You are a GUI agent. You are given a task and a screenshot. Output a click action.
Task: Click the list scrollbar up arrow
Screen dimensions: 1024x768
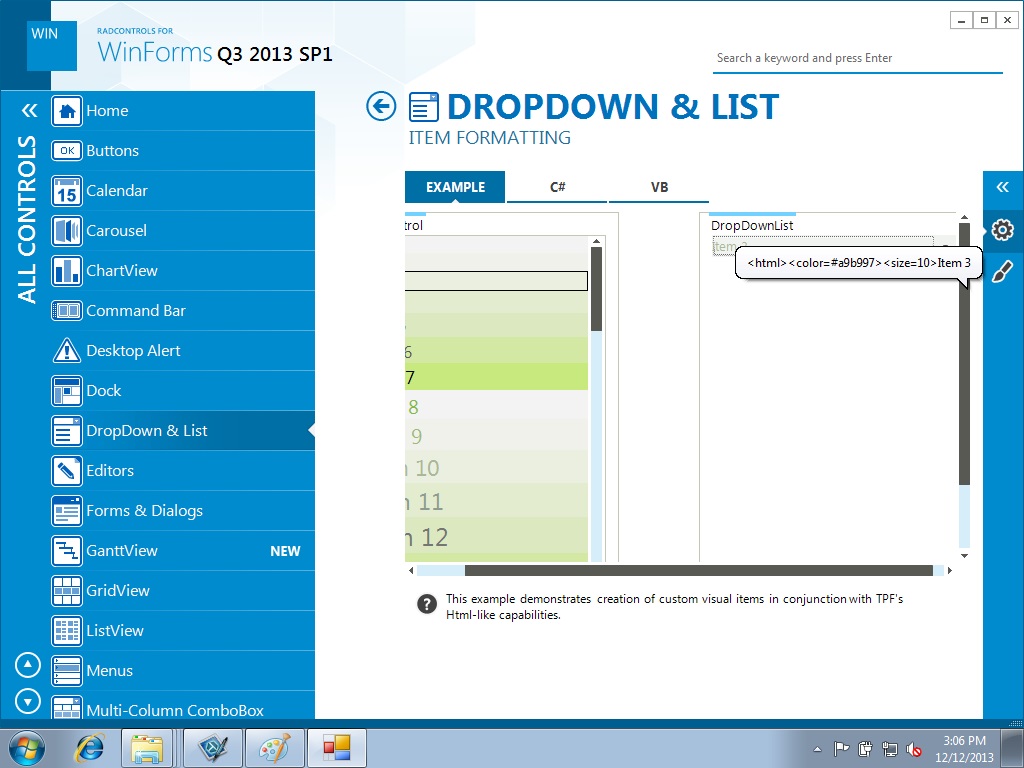pos(596,242)
